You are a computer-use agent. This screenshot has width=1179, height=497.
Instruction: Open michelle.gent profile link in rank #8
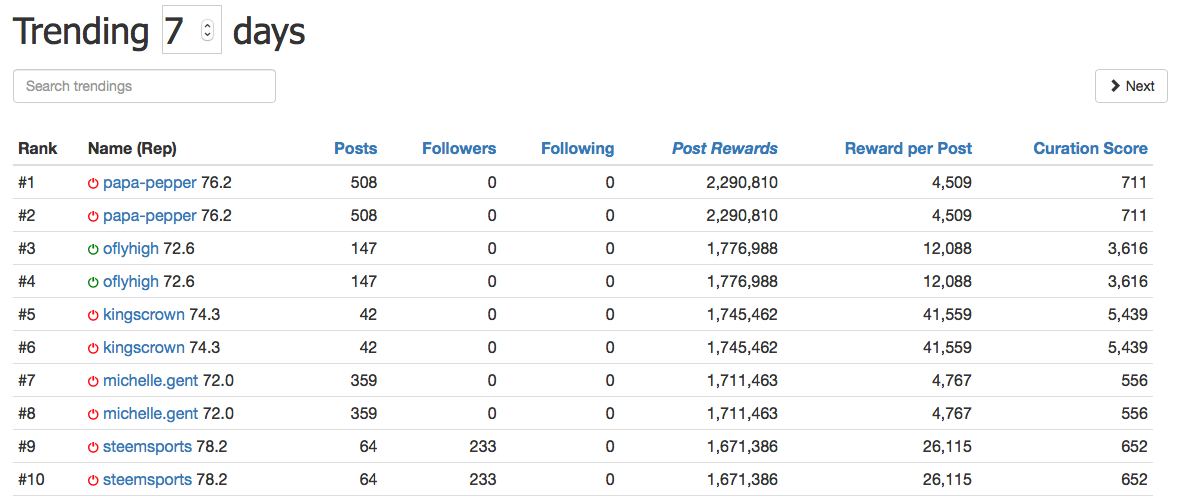click(150, 414)
